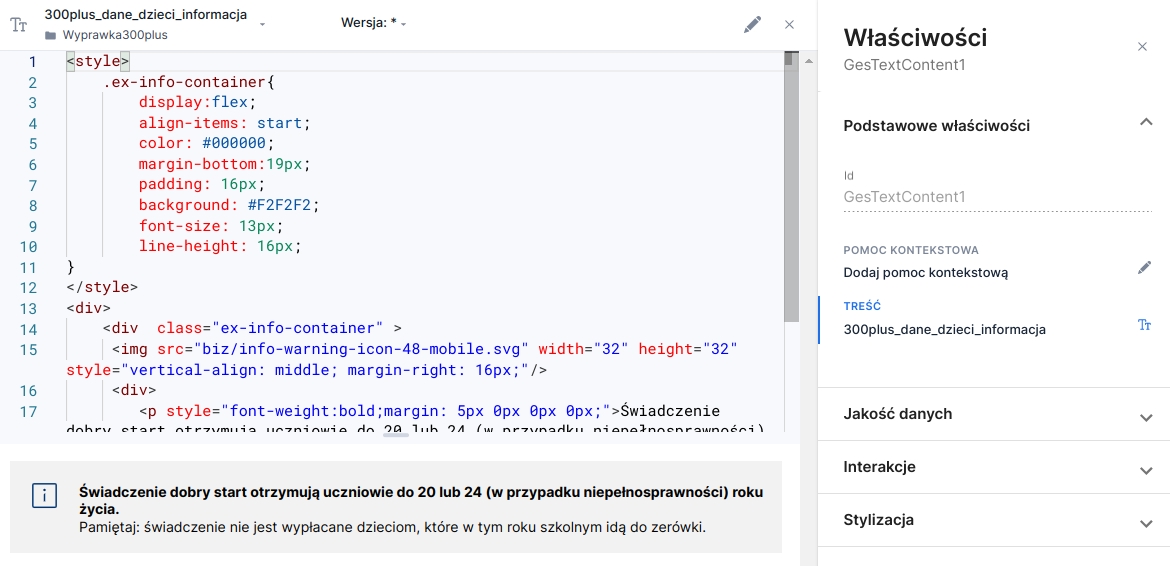Open the Wersja version dropdown
1170x566 pixels.
pos(374,23)
